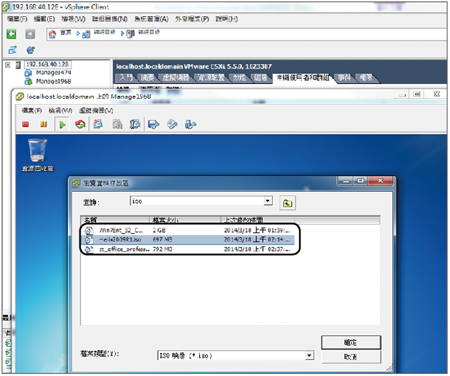Select the Helix2008R1.iso file
This screenshot has width=450, height=376.
click(120, 240)
